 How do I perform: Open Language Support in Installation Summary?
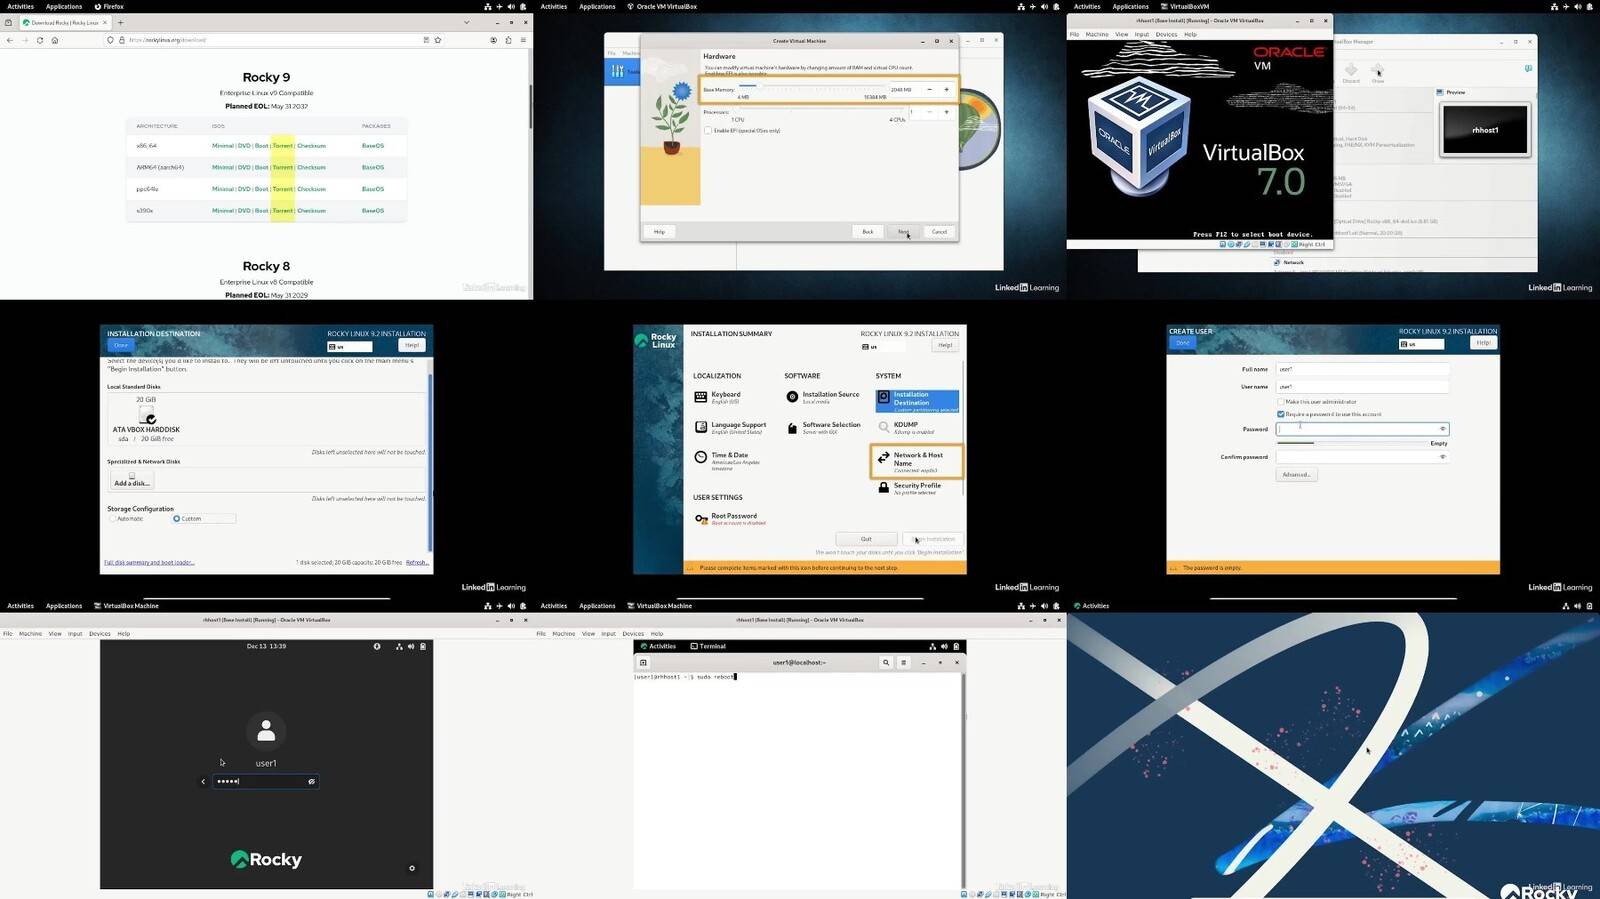pos(730,427)
